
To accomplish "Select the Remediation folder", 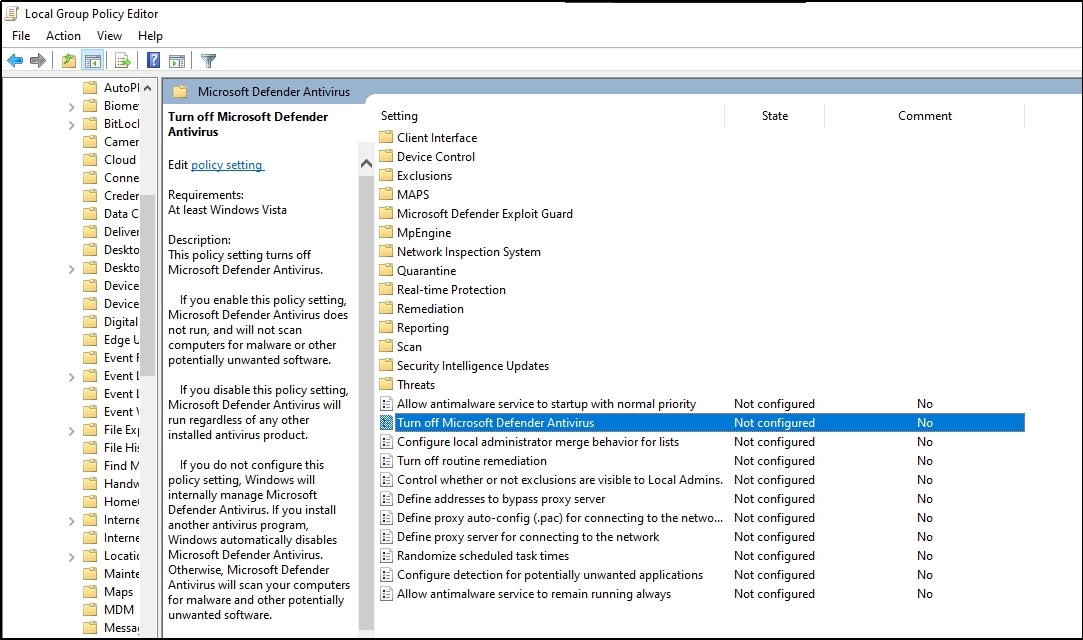I will coord(422,309).
